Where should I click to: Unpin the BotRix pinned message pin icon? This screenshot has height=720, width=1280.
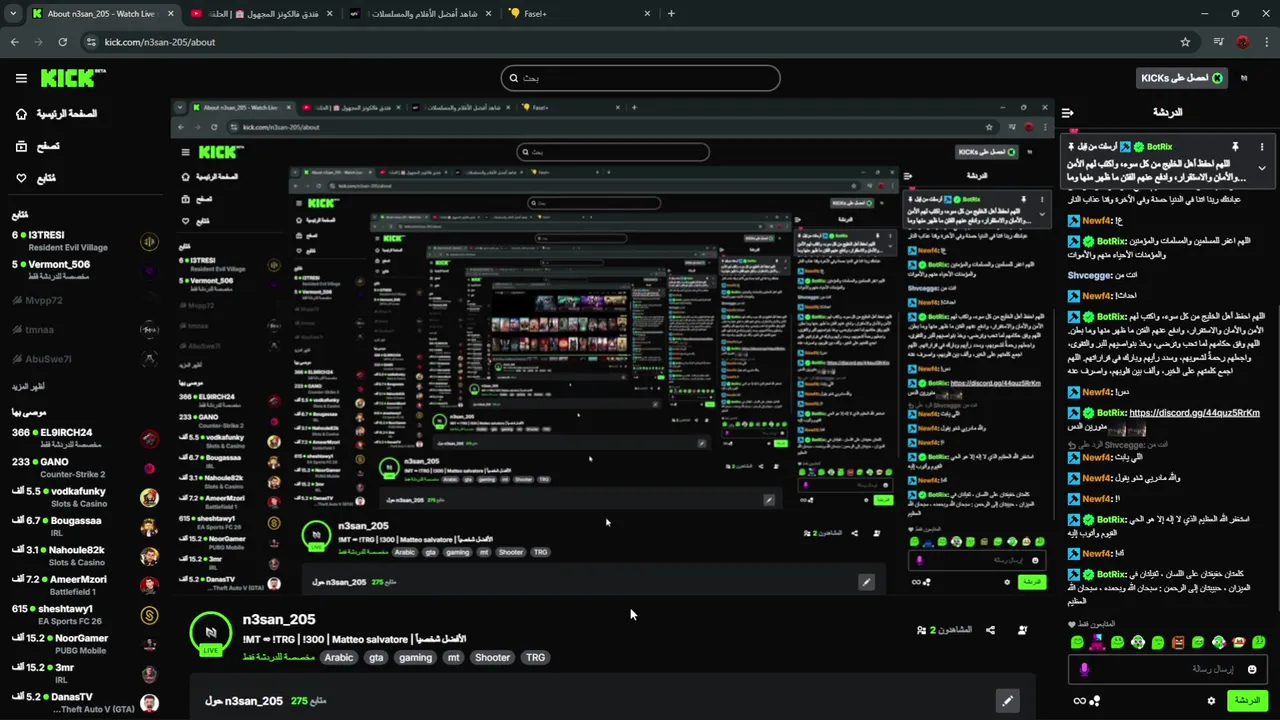point(1235,147)
